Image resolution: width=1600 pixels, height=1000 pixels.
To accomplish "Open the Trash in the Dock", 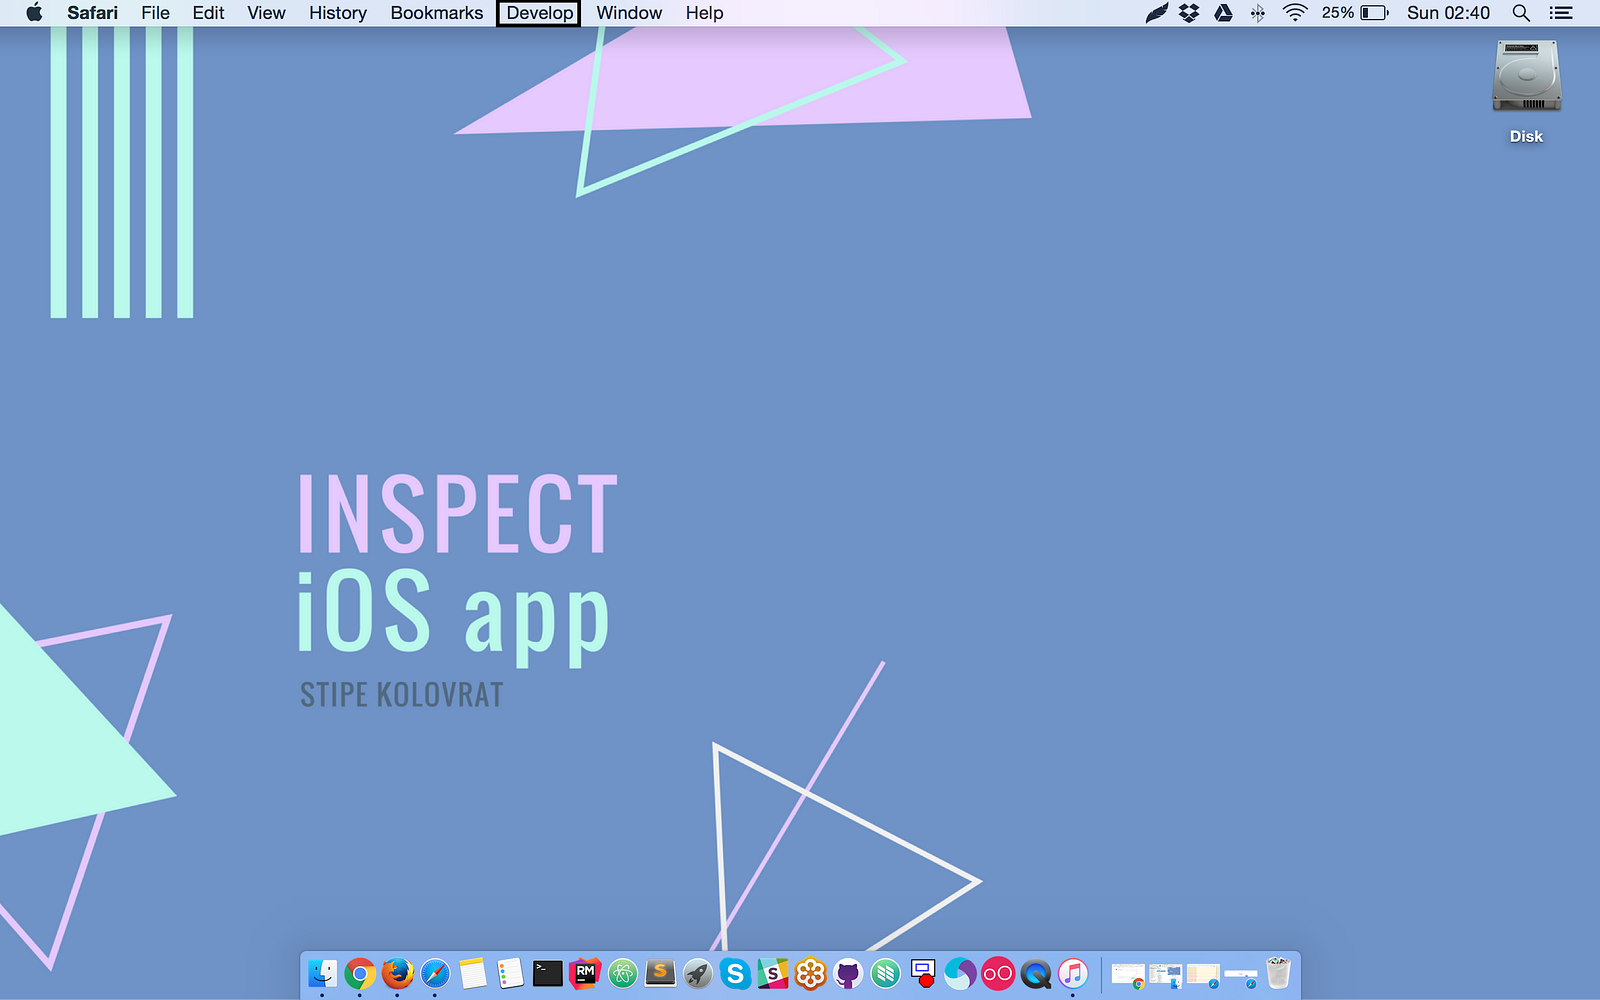I will (1278, 973).
